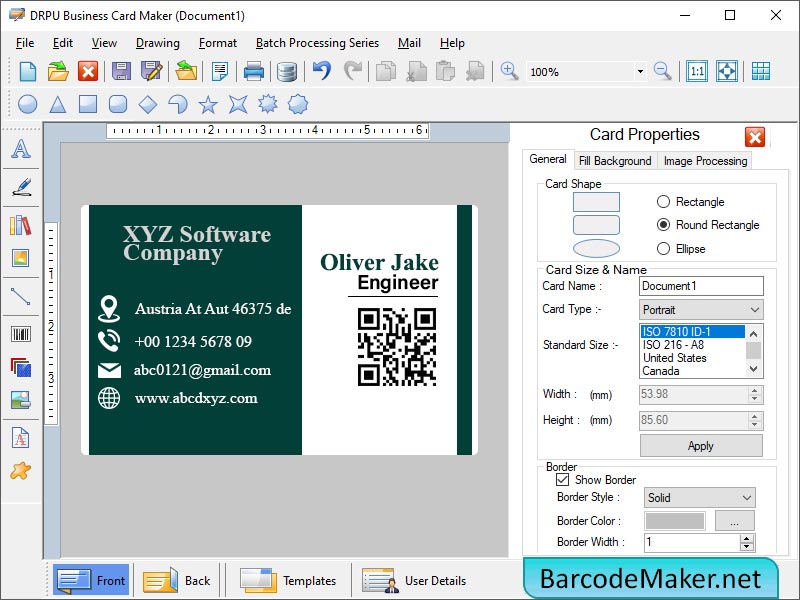The image size is (800, 600).
Task: Select the Round Rectangle card shape
Action: click(x=663, y=224)
